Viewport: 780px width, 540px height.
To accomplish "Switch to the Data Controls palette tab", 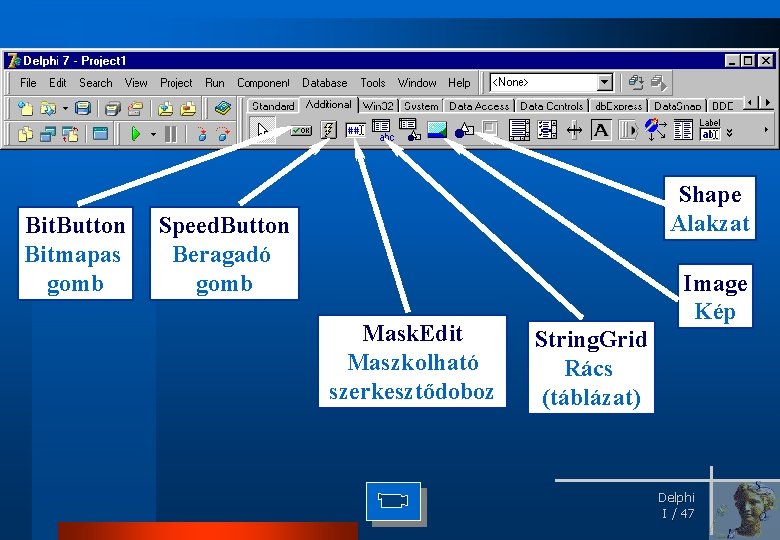I will tap(551, 106).
